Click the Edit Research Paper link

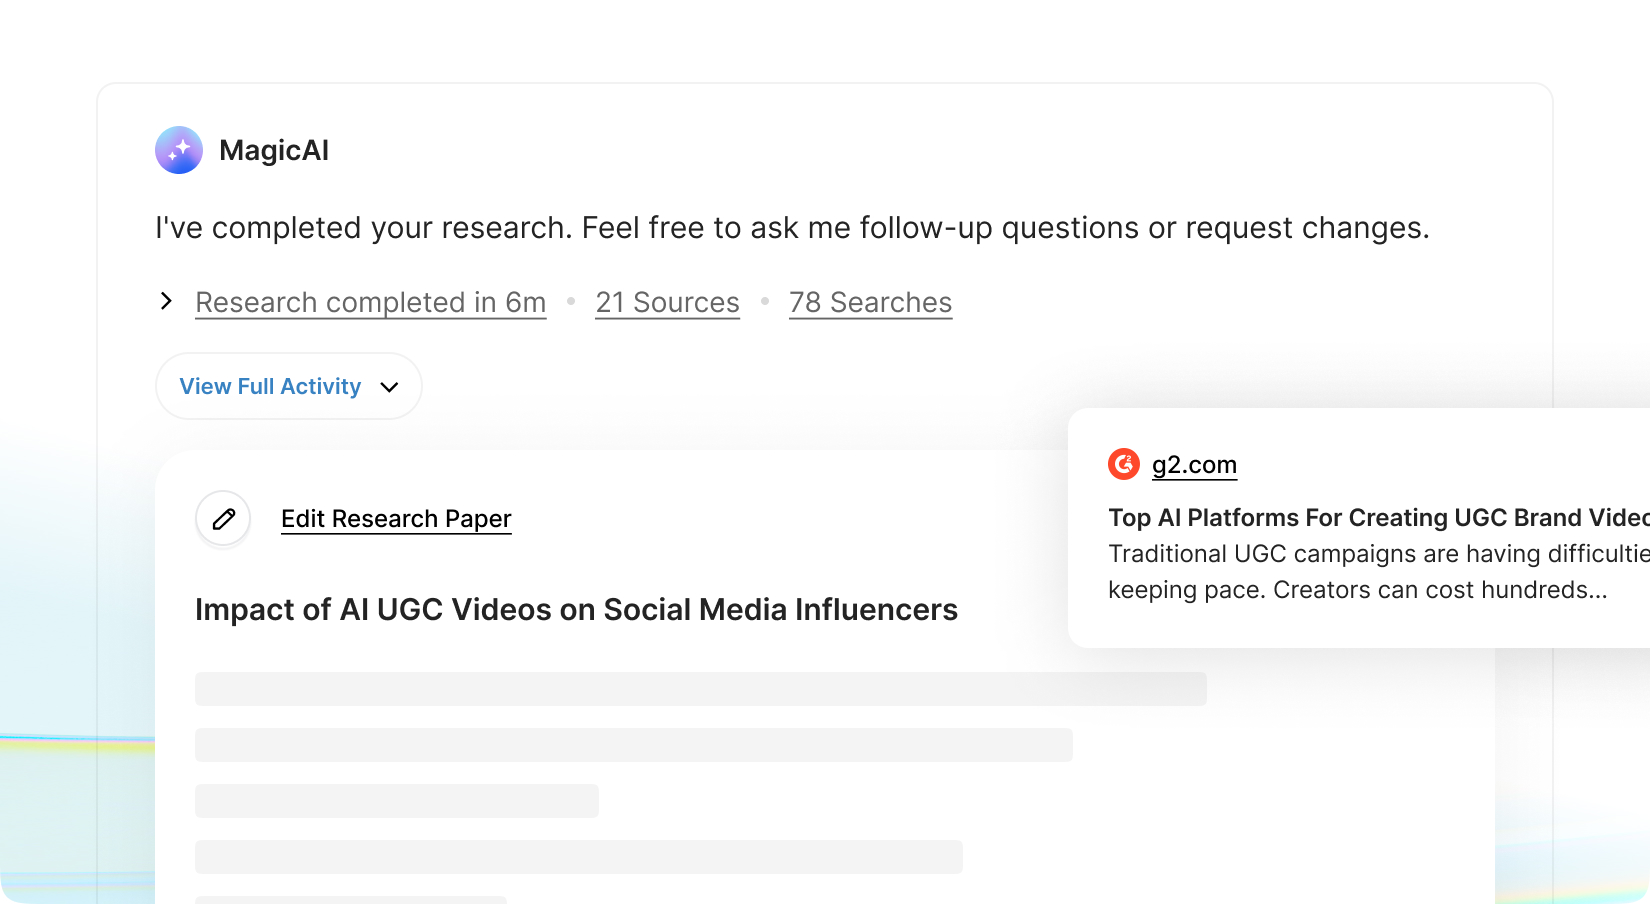click(396, 518)
